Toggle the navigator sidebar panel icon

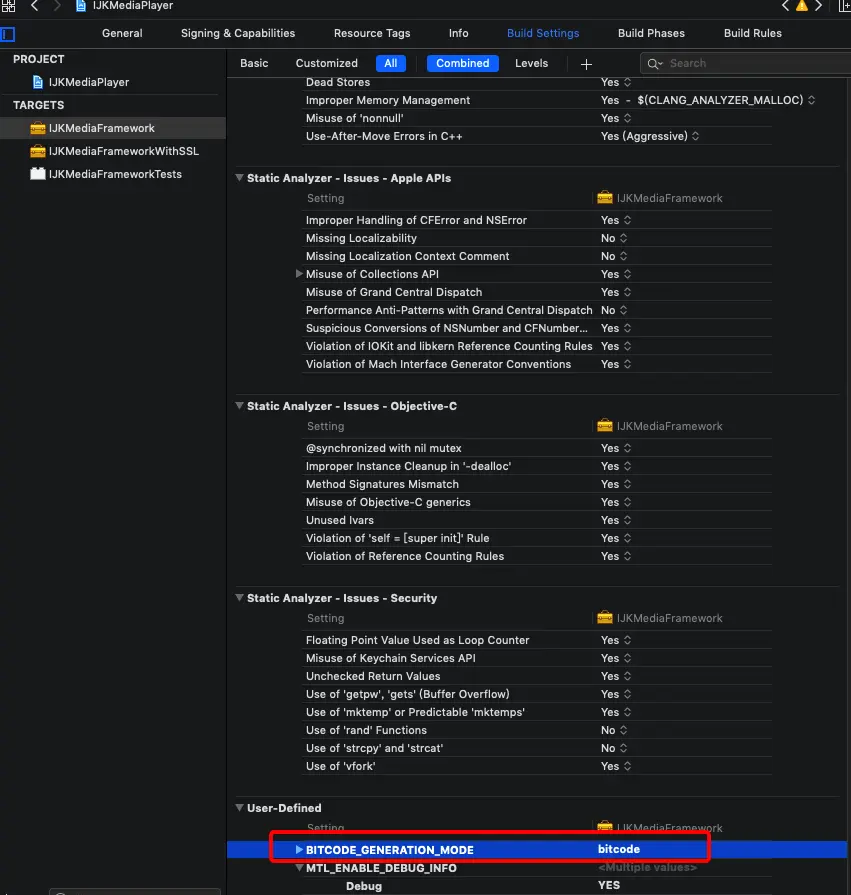tap(8, 34)
